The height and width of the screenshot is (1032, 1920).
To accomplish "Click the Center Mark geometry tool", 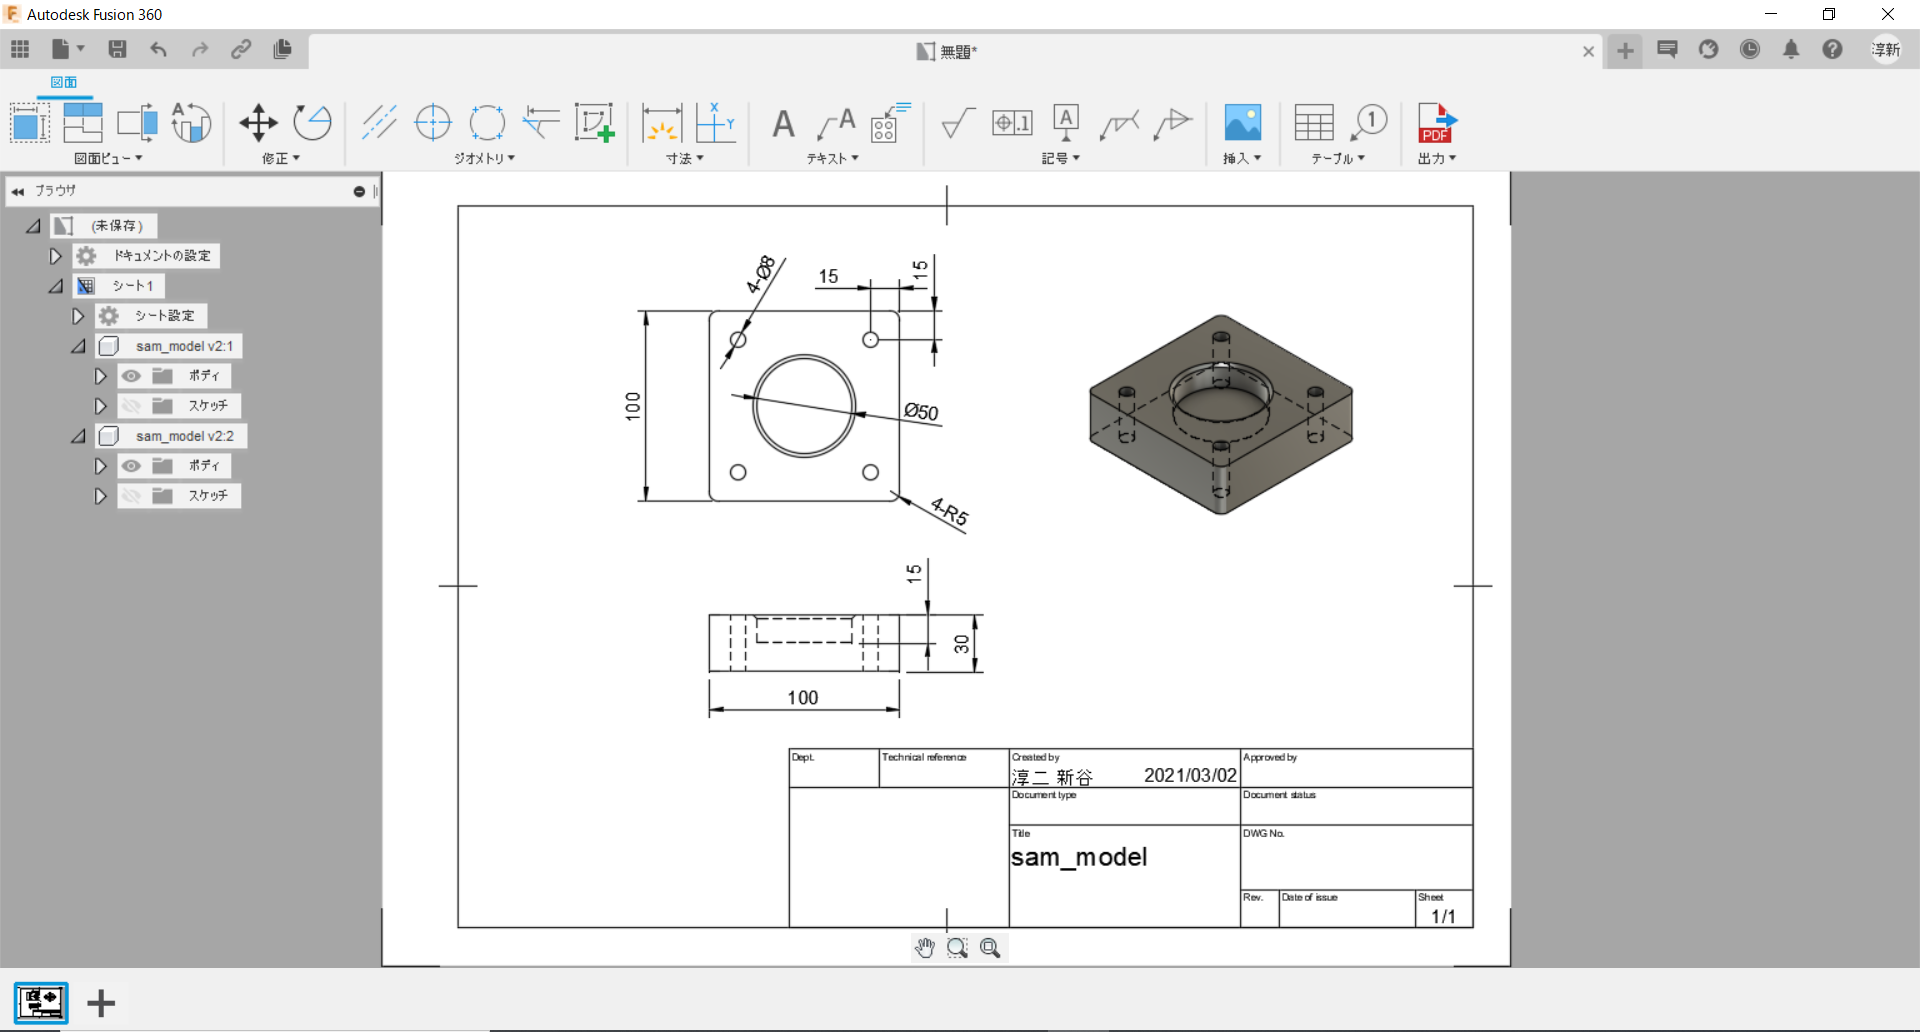I will click(432, 123).
